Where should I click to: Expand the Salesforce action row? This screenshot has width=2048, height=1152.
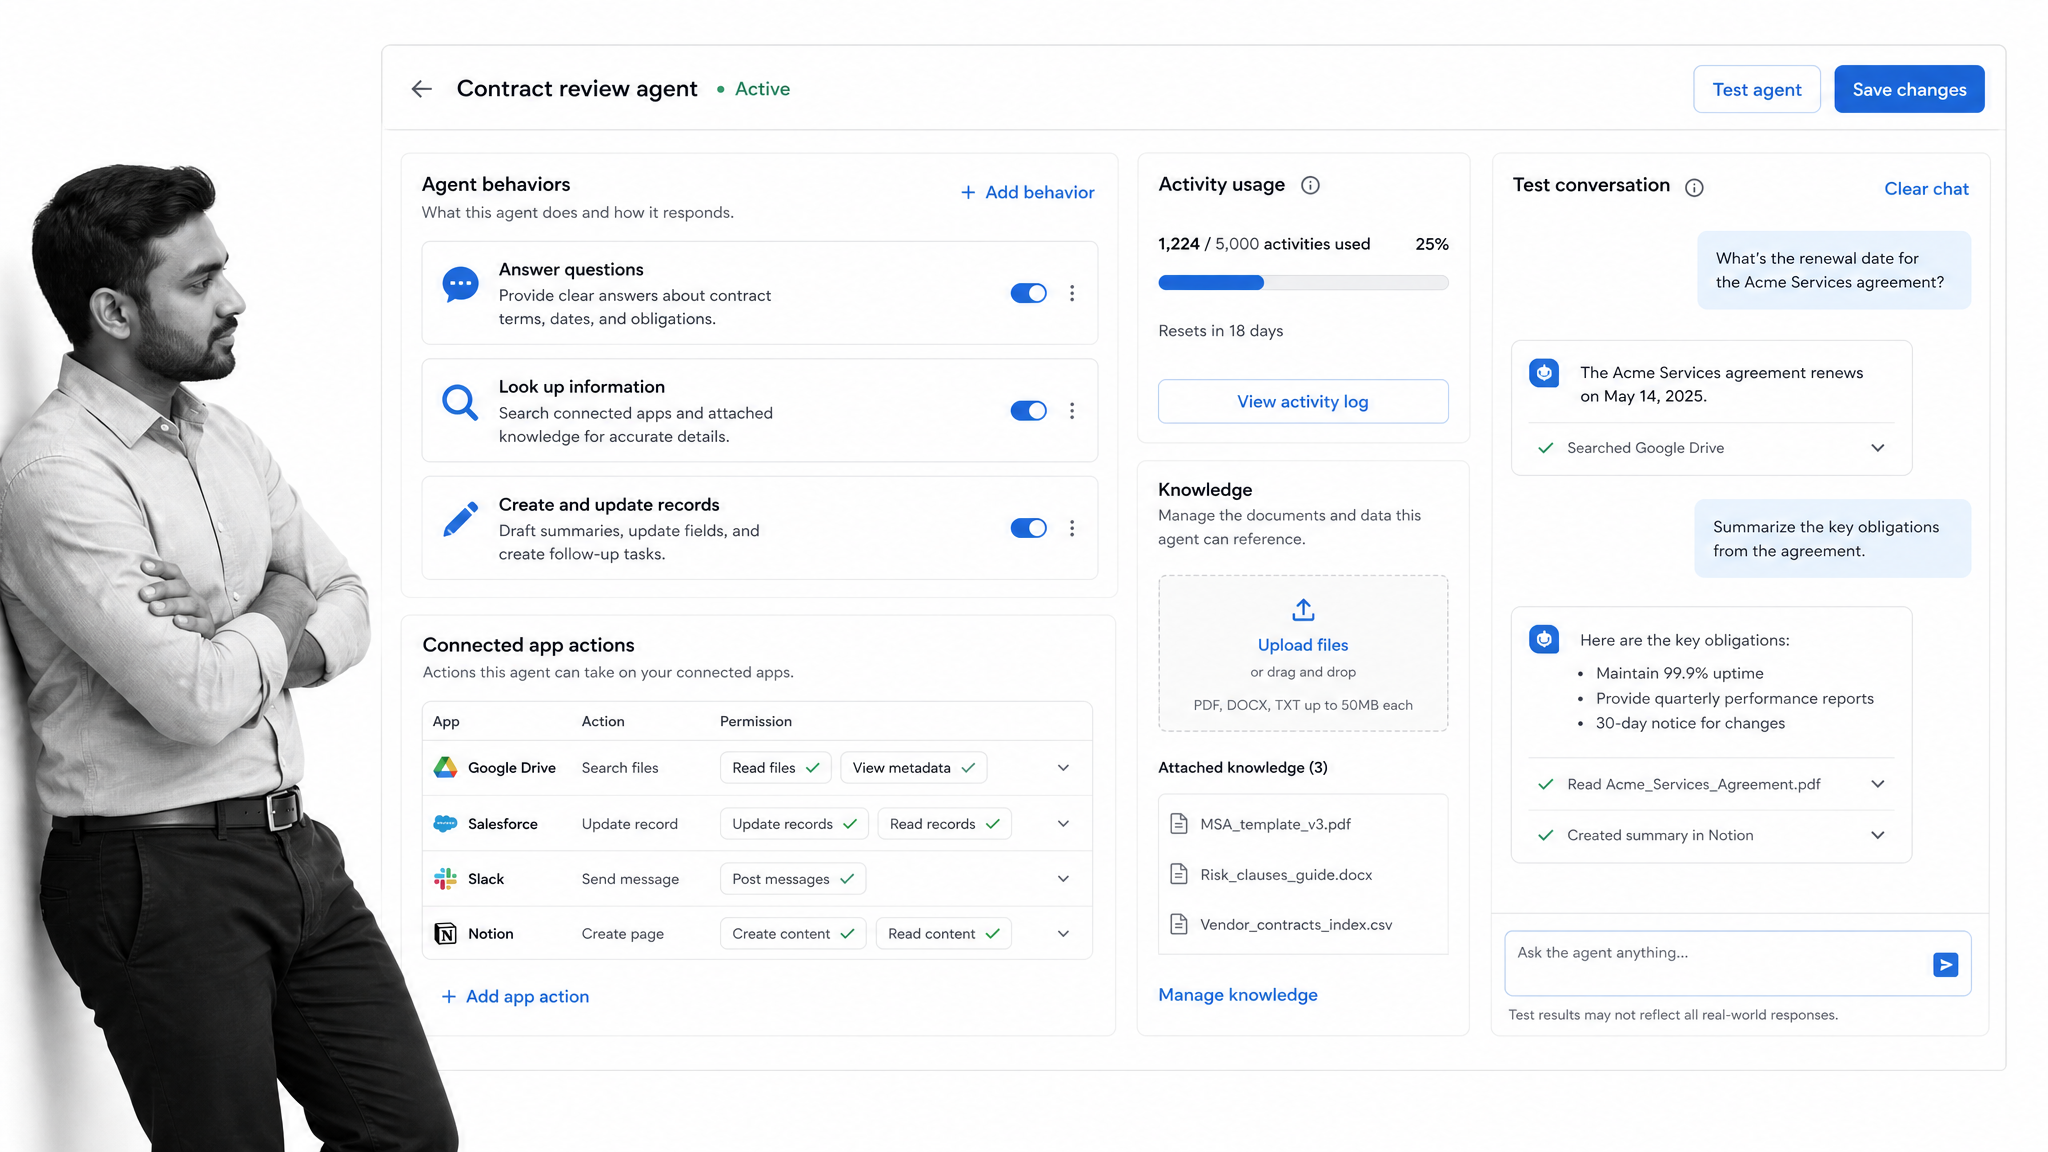[1063, 824]
